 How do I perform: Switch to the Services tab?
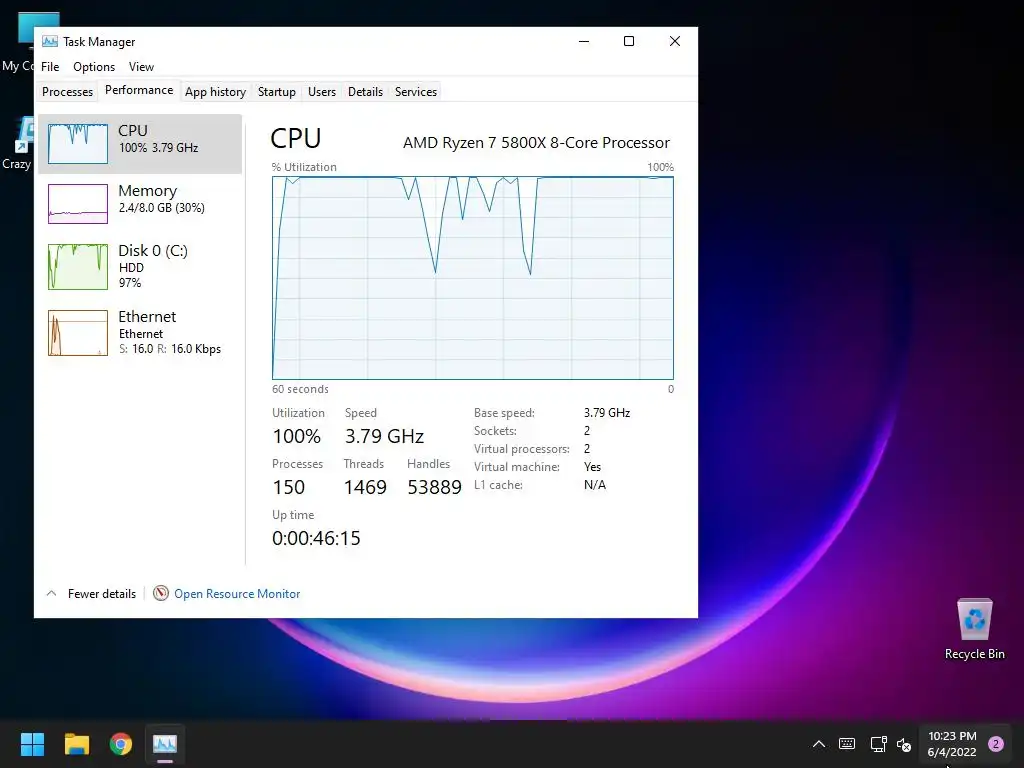tap(416, 91)
